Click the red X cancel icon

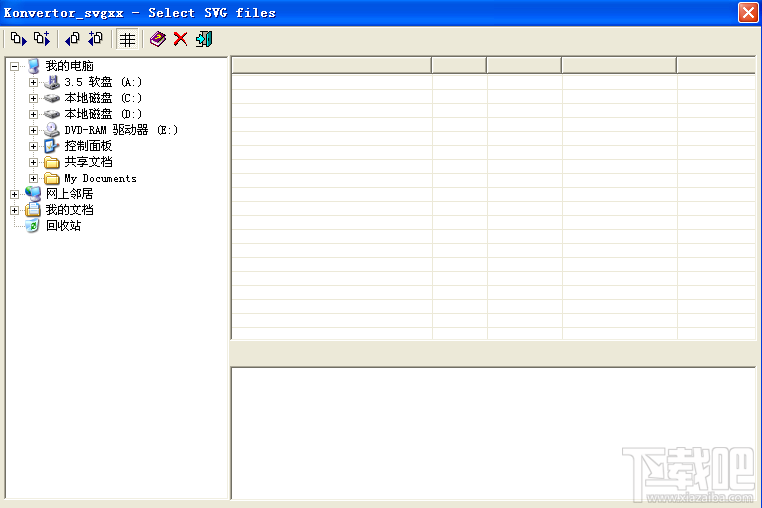180,39
